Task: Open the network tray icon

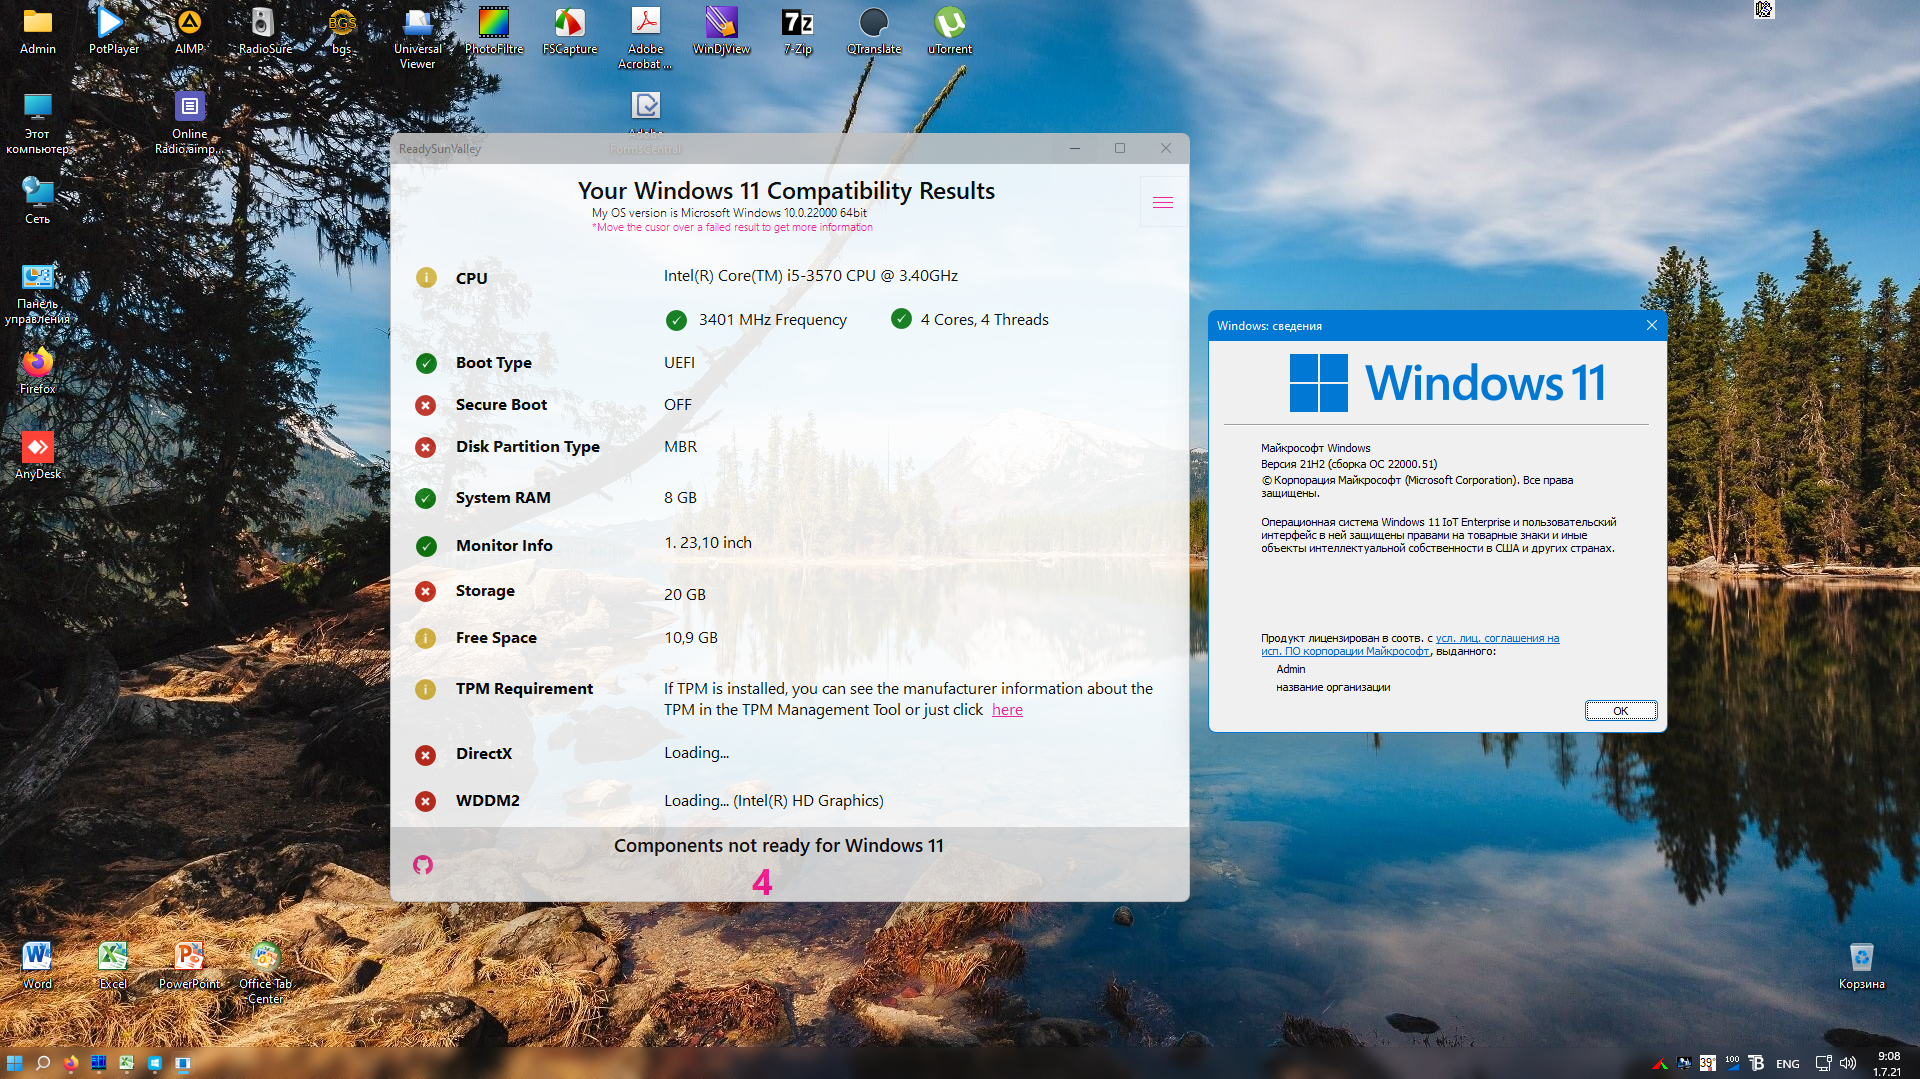Action: pyautogui.click(x=1823, y=1063)
